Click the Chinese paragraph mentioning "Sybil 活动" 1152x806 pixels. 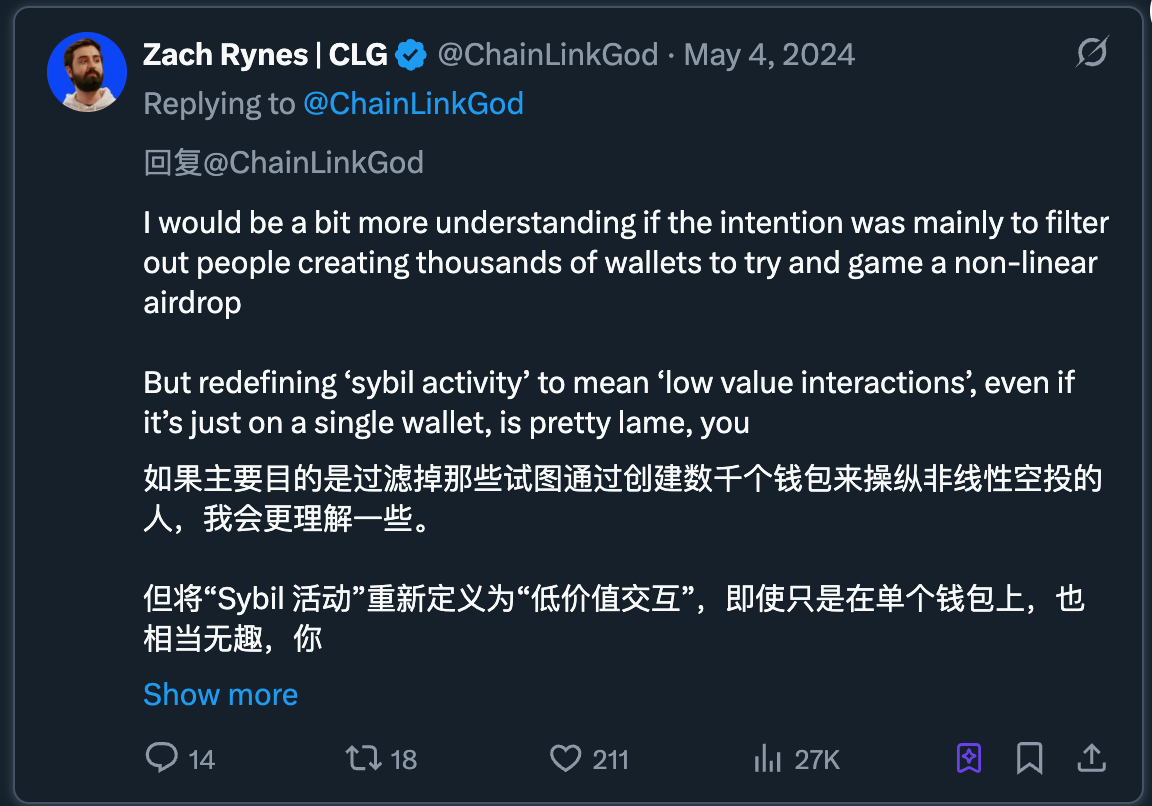point(614,618)
